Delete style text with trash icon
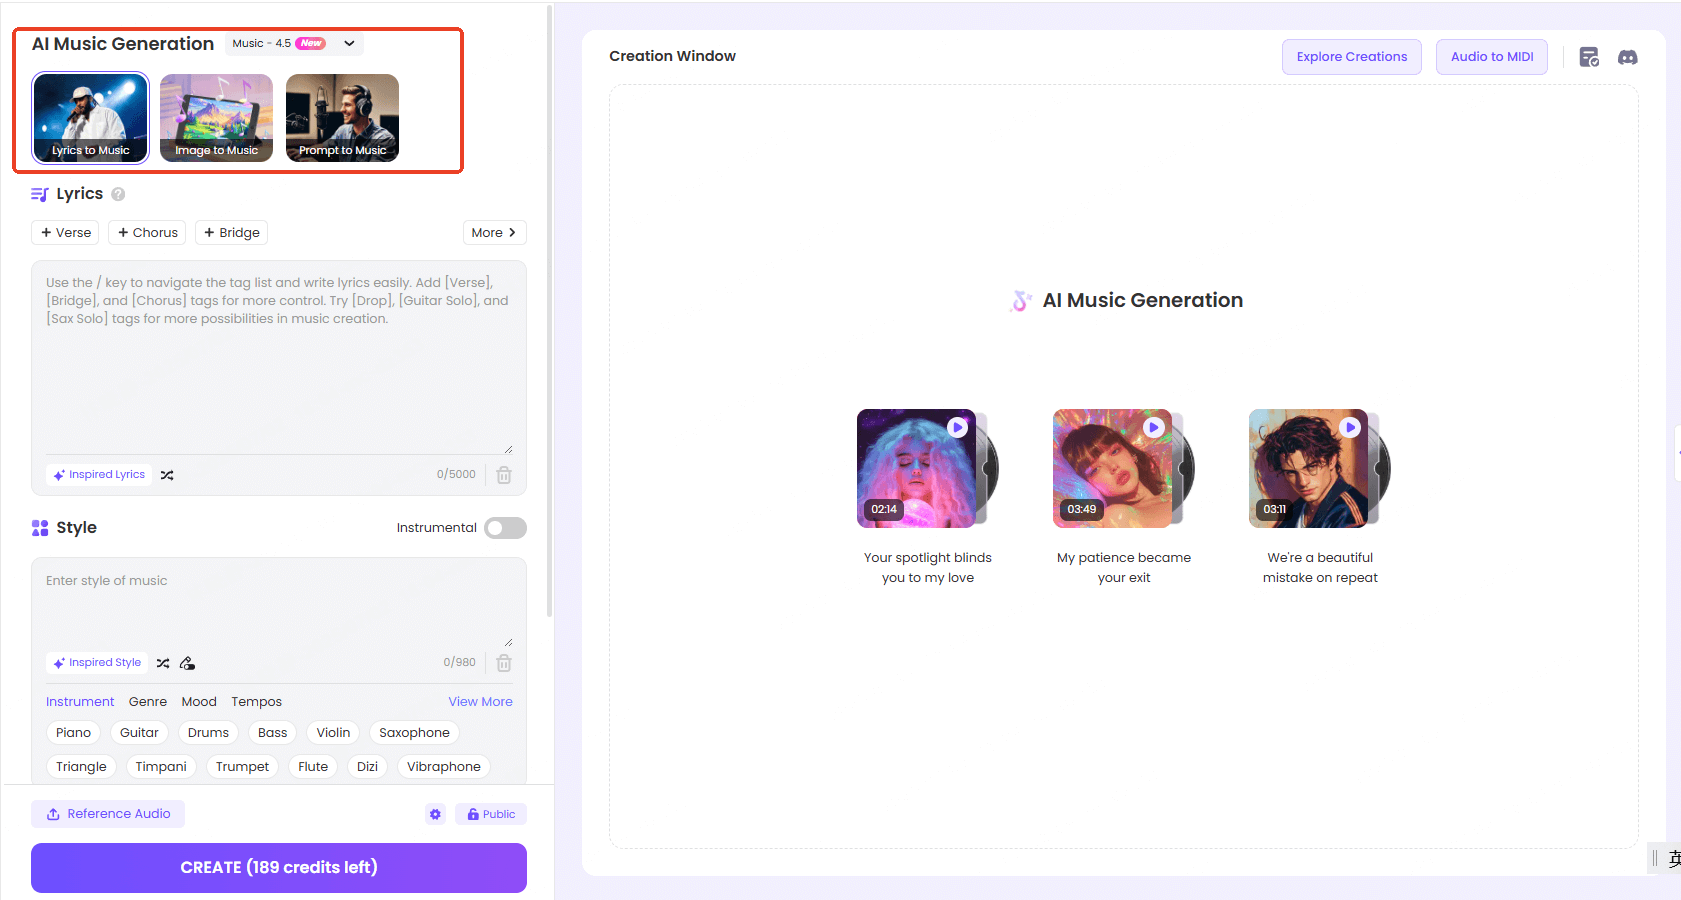The height and width of the screenshot is (900, 1681). 504,663
